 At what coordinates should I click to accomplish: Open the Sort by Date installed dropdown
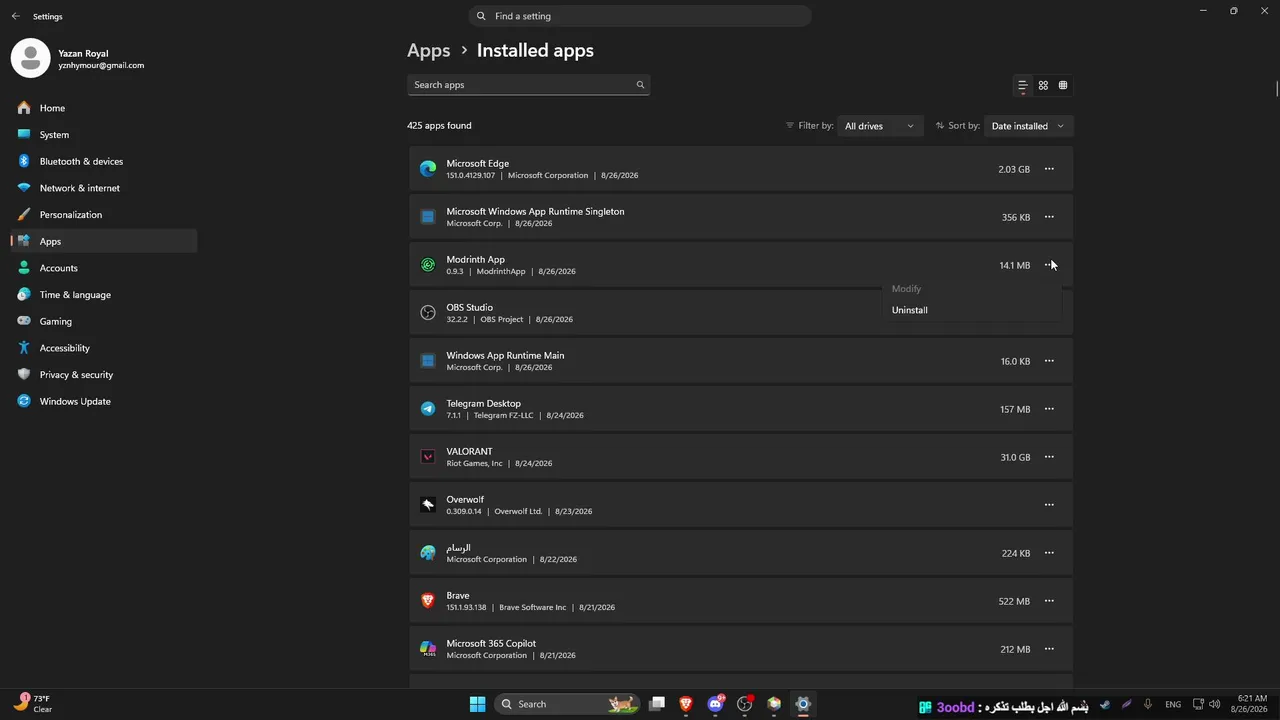click(1028, 126)
